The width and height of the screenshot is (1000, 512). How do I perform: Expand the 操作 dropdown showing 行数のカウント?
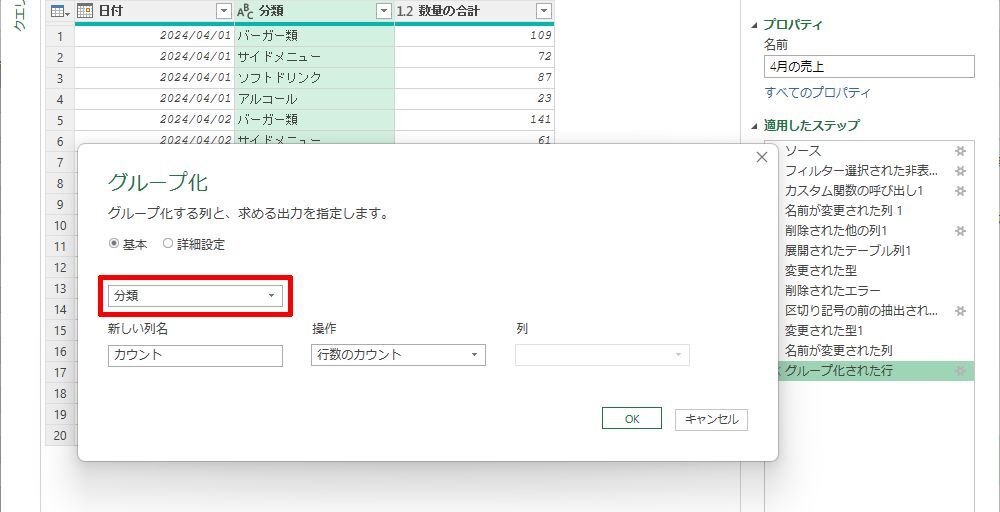click(398, 355)
